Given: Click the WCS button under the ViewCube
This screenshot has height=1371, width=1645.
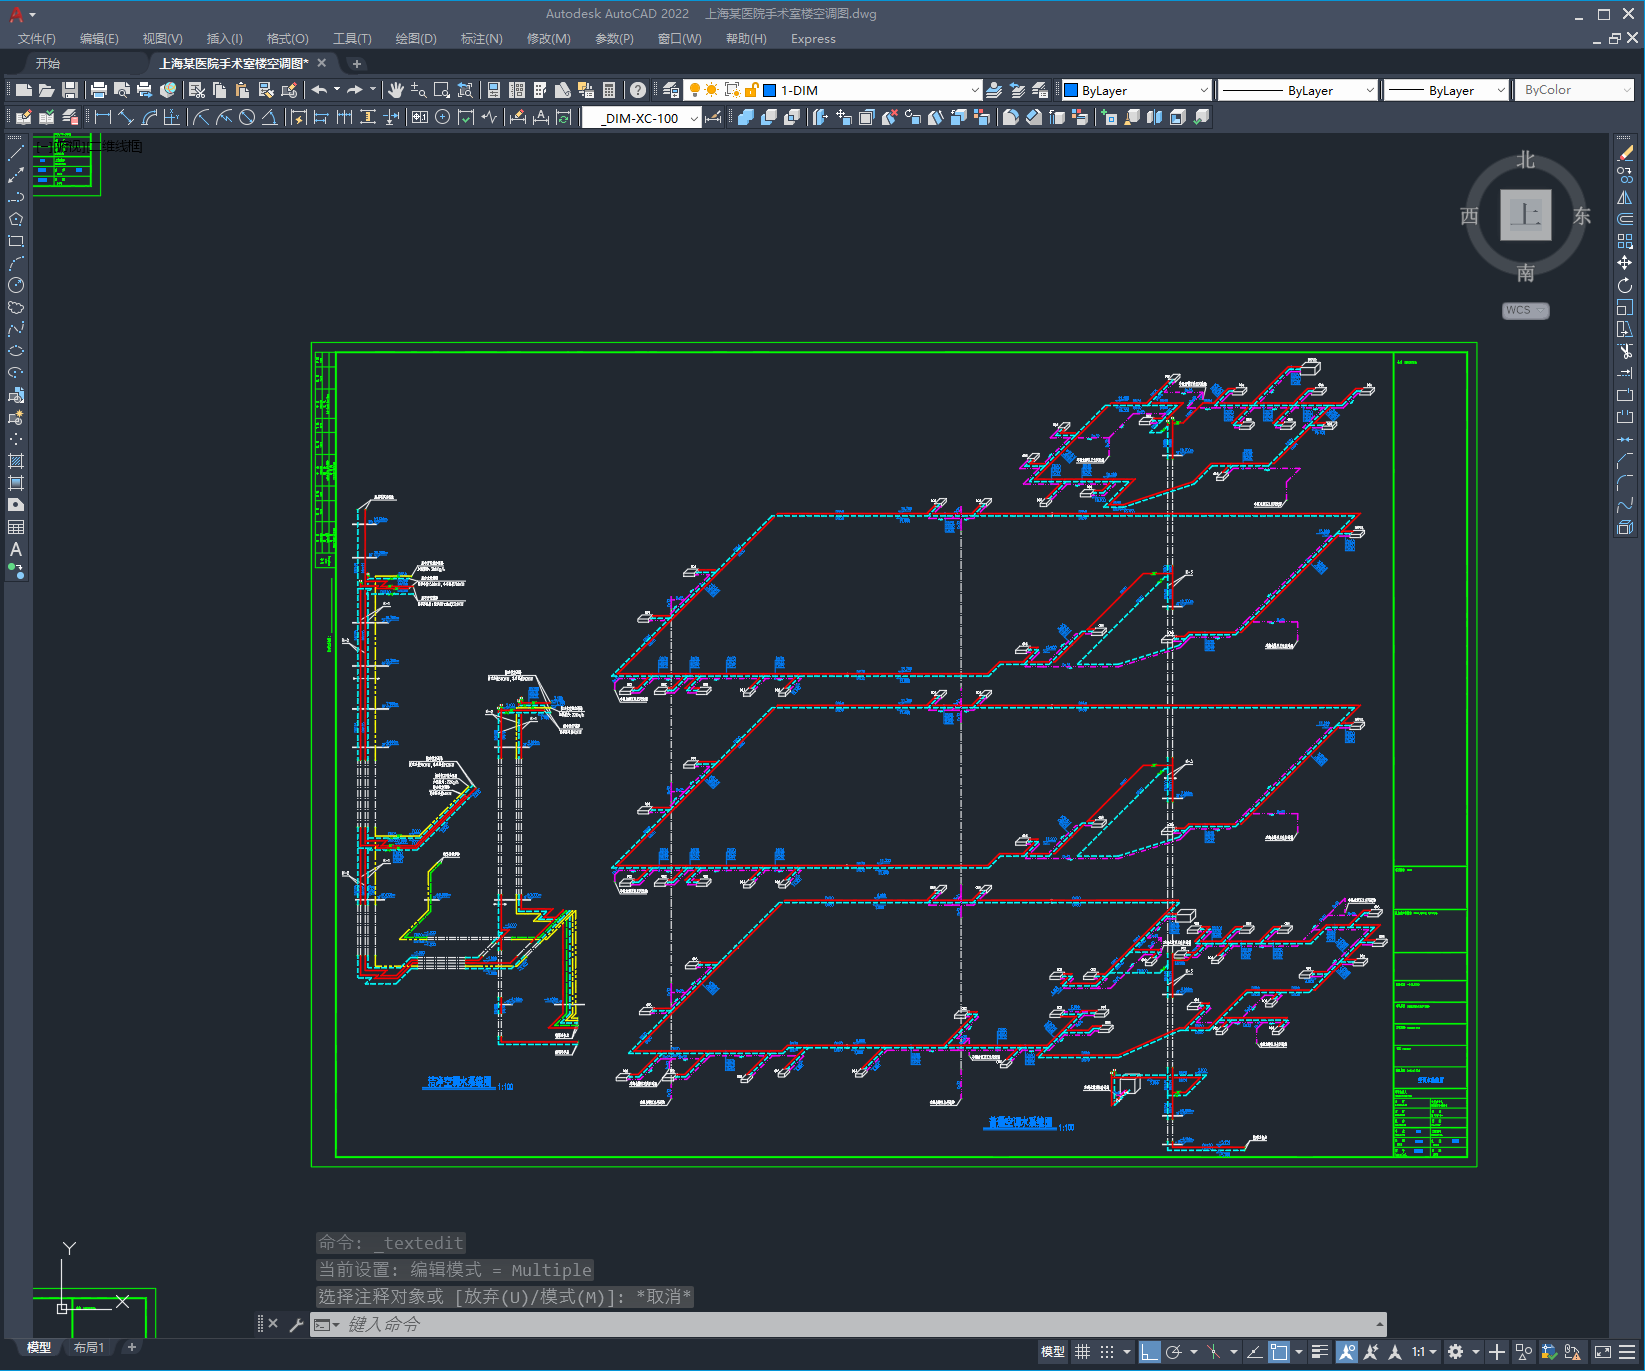Looking at the screenshot, I should [1525, 310].
